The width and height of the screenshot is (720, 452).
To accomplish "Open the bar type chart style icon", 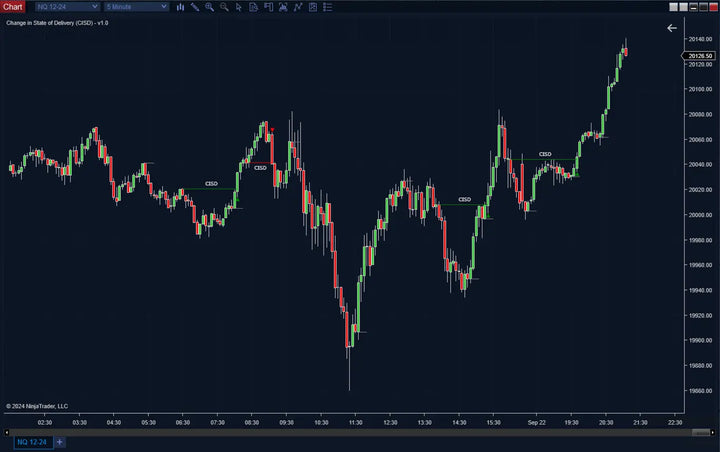I will click(x=180, y=6).
